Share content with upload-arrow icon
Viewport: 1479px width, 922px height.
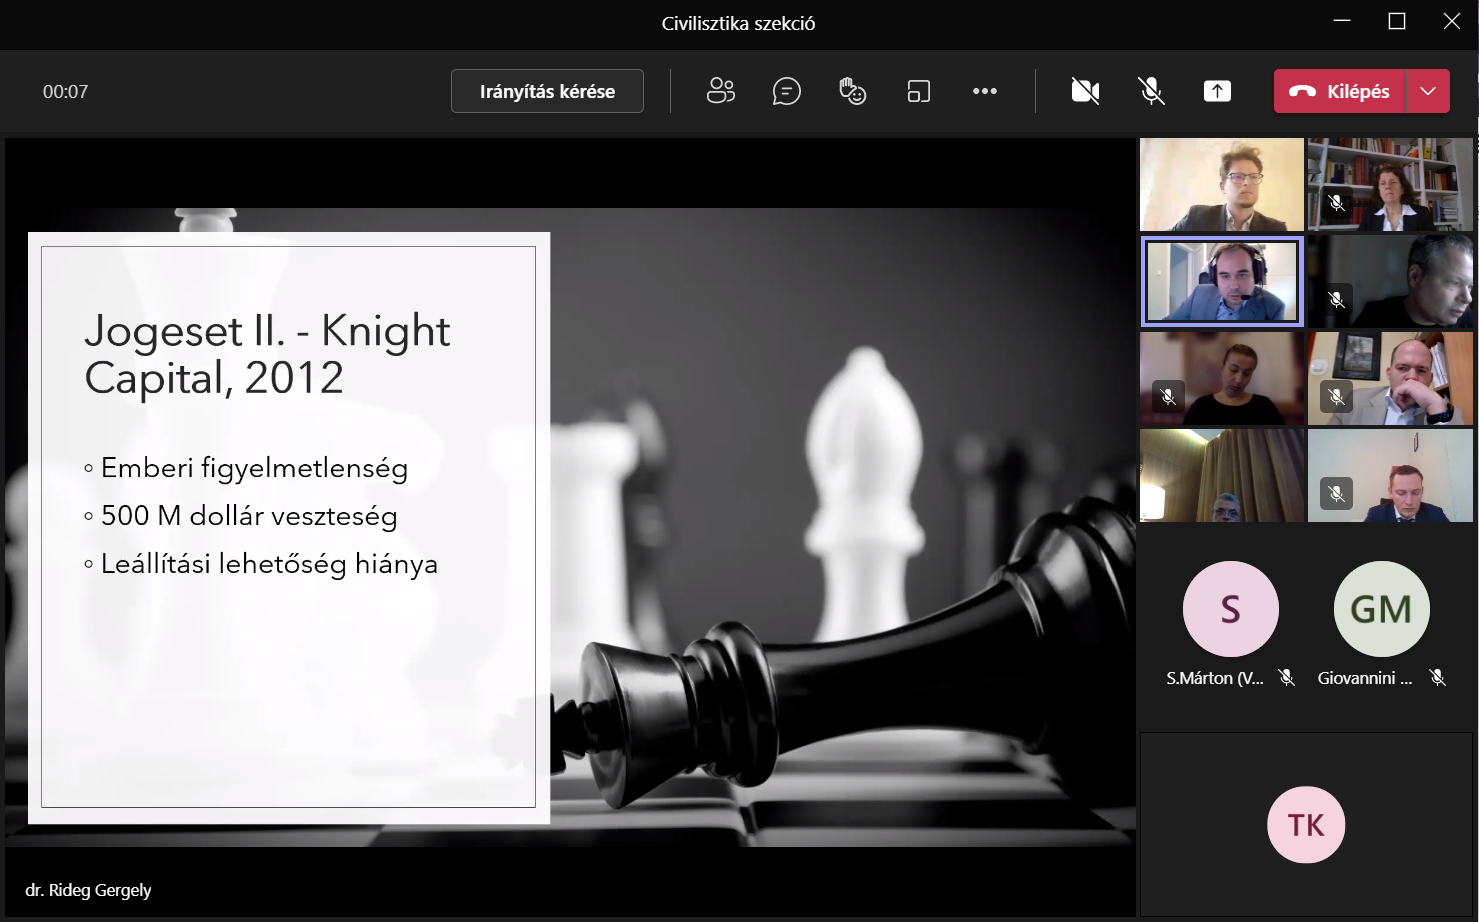[1217, 91]
